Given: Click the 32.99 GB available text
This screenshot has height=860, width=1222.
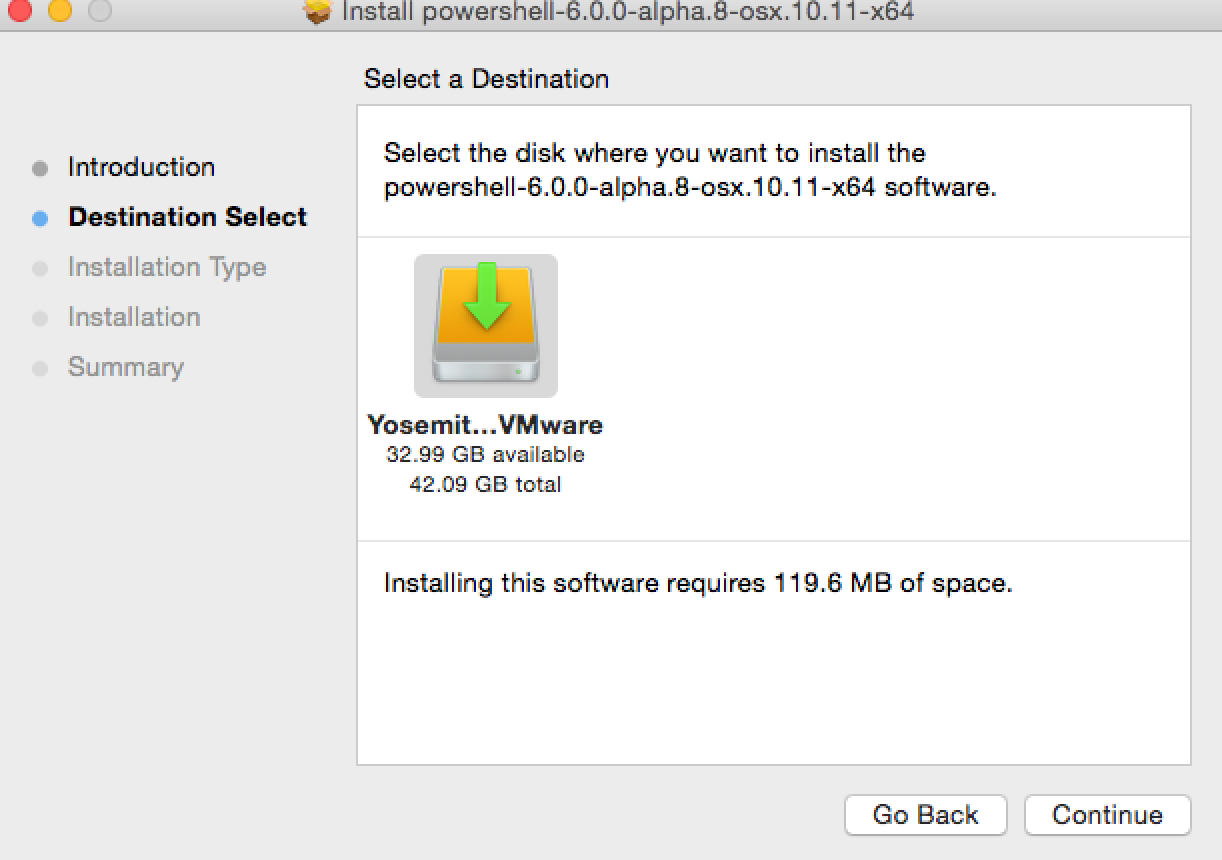Looking at the screenshot, I should 485,455.
